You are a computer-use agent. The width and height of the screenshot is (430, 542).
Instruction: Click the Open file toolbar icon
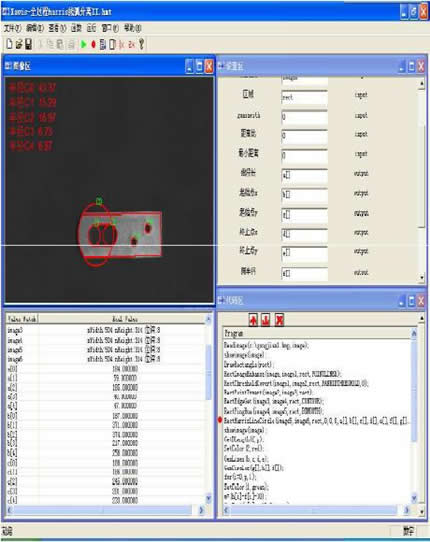(x=19, y=44)
